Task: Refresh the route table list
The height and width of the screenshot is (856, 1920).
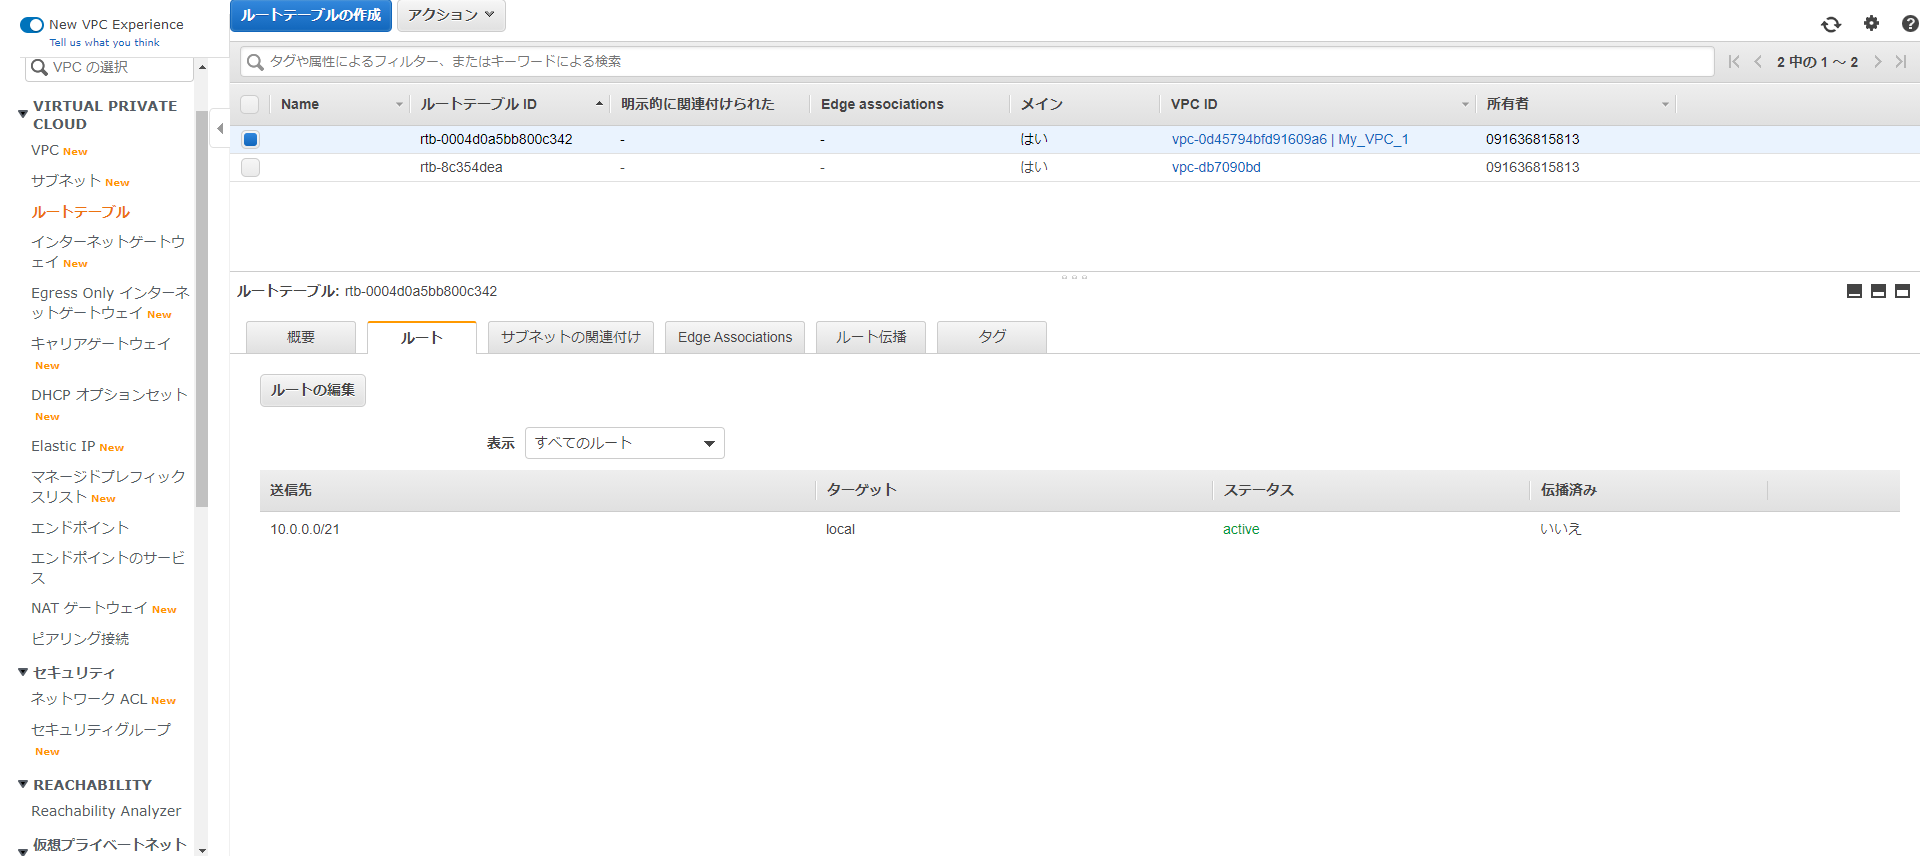Action: point(1831,24)
